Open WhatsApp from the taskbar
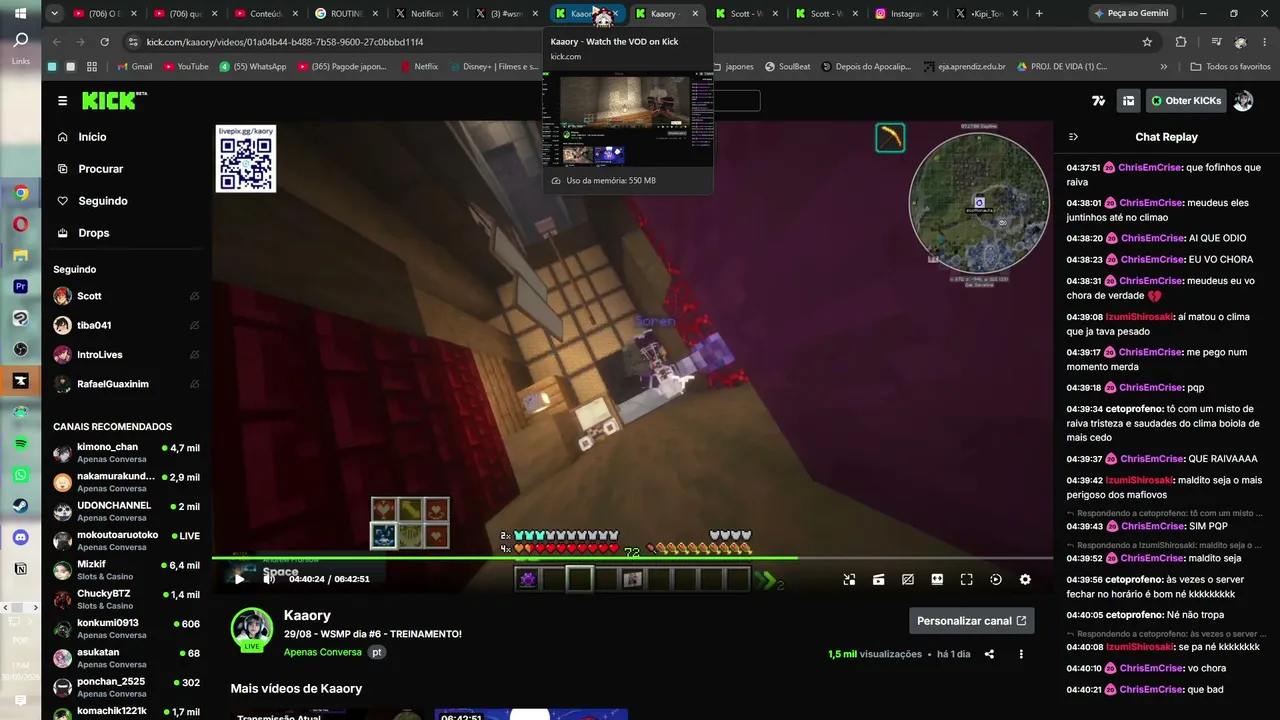 tap(20, 475)
